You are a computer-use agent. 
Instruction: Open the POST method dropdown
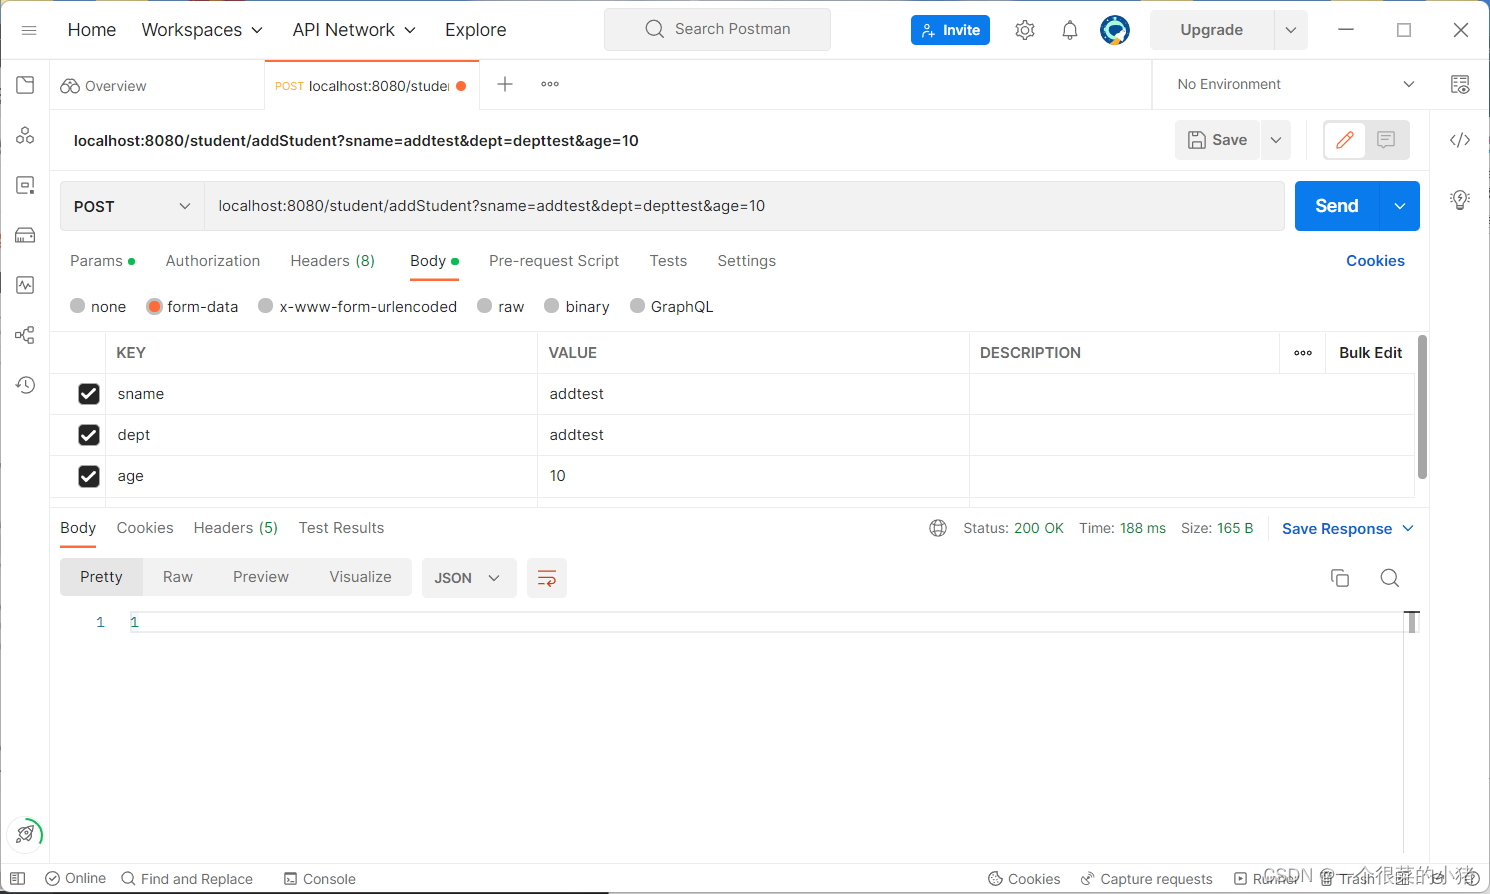(132, 206)
